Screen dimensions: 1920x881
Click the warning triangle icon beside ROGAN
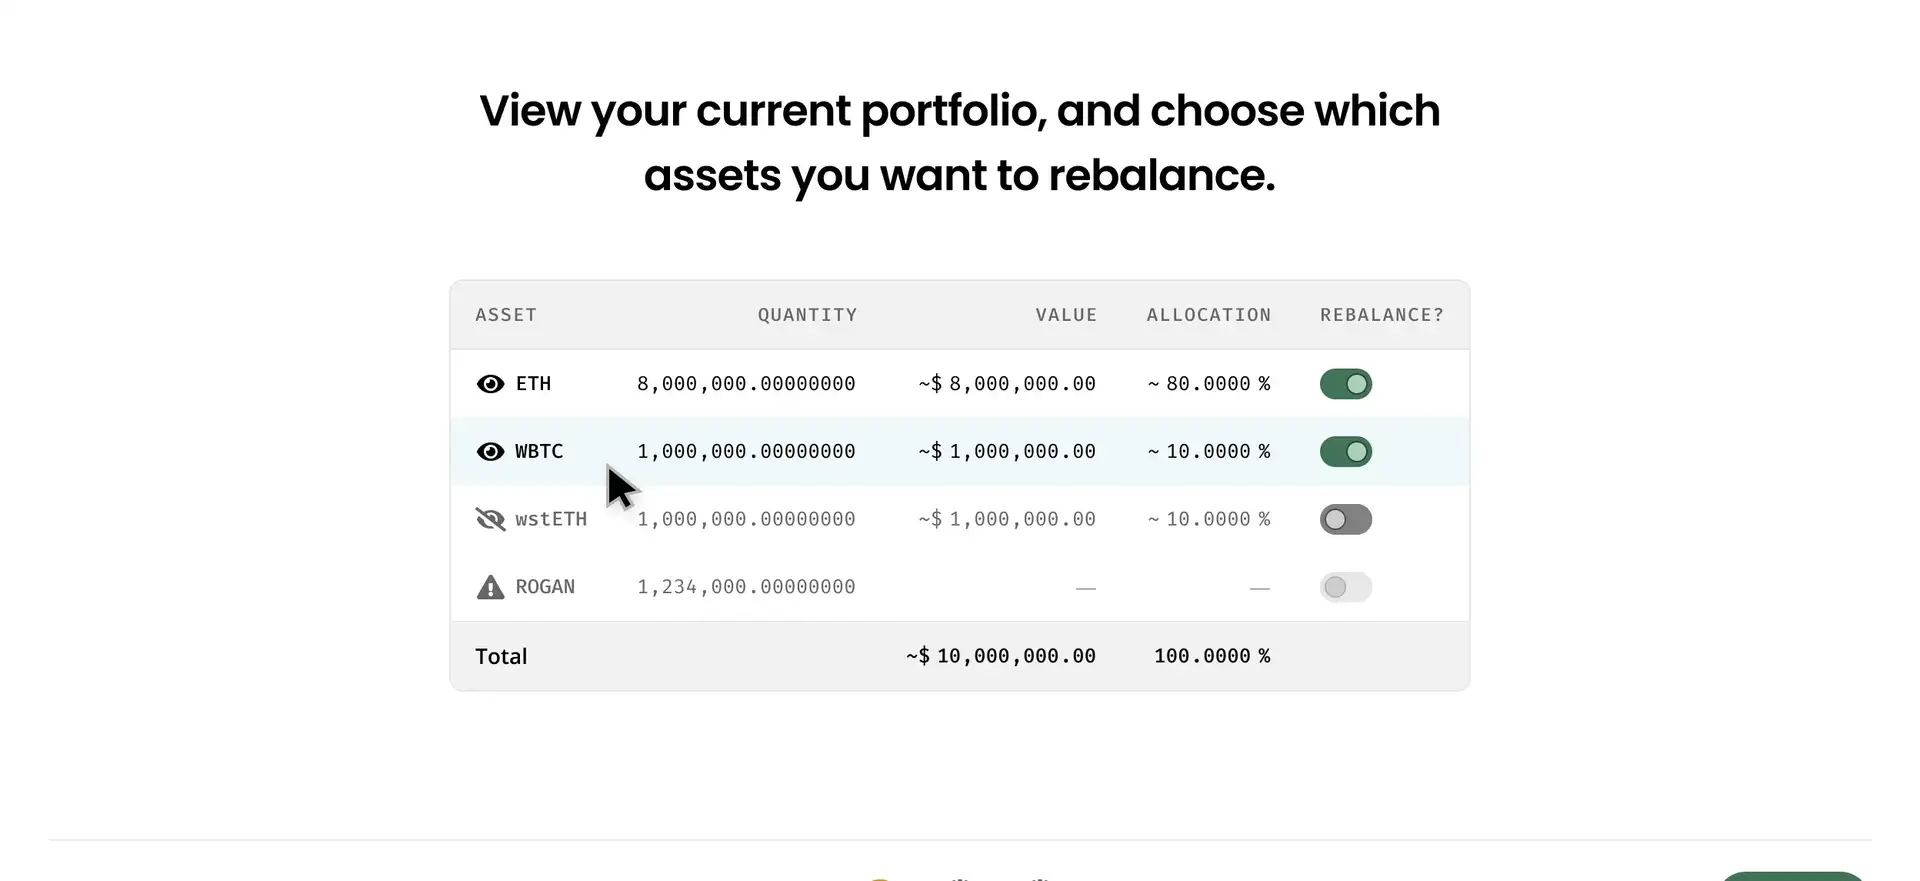click(490, 587)
